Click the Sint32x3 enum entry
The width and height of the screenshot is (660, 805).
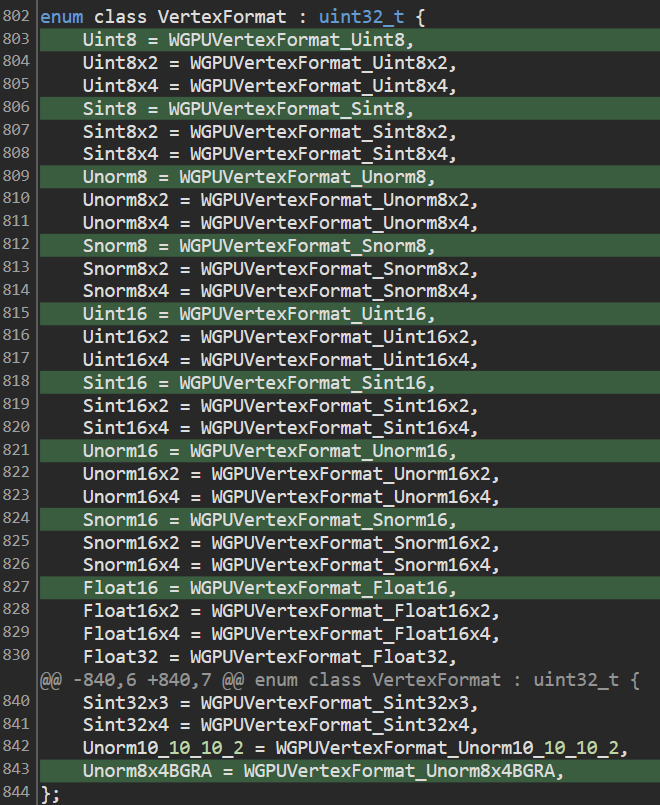pyautogui.click(x=280, y=702)
